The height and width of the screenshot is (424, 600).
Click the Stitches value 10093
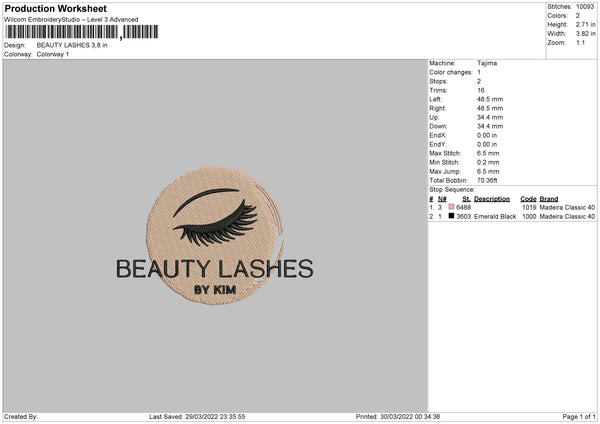(x=585, y=7)
